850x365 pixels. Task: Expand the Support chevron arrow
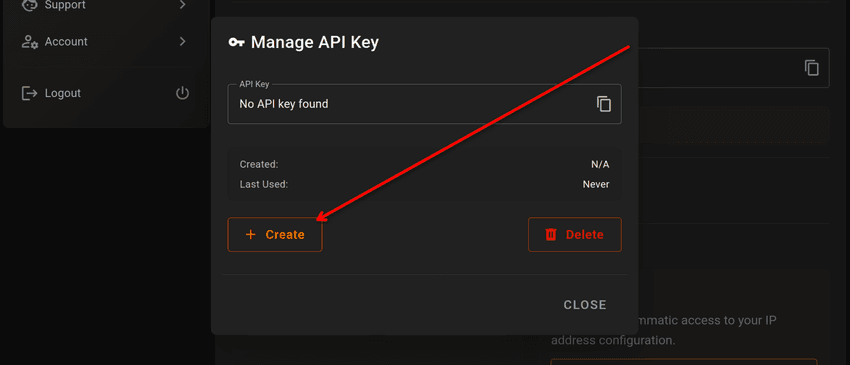coord(183,5)
